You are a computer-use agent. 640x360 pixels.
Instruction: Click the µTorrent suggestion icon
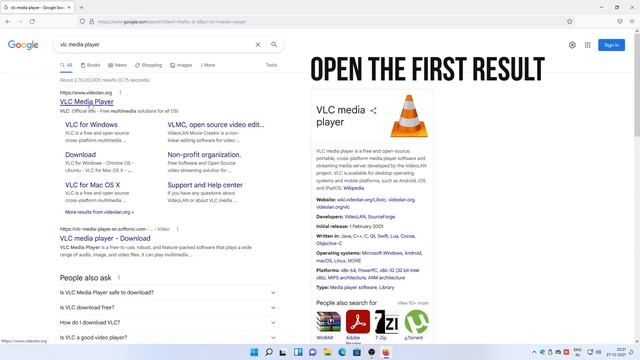(x=416, y=322)
